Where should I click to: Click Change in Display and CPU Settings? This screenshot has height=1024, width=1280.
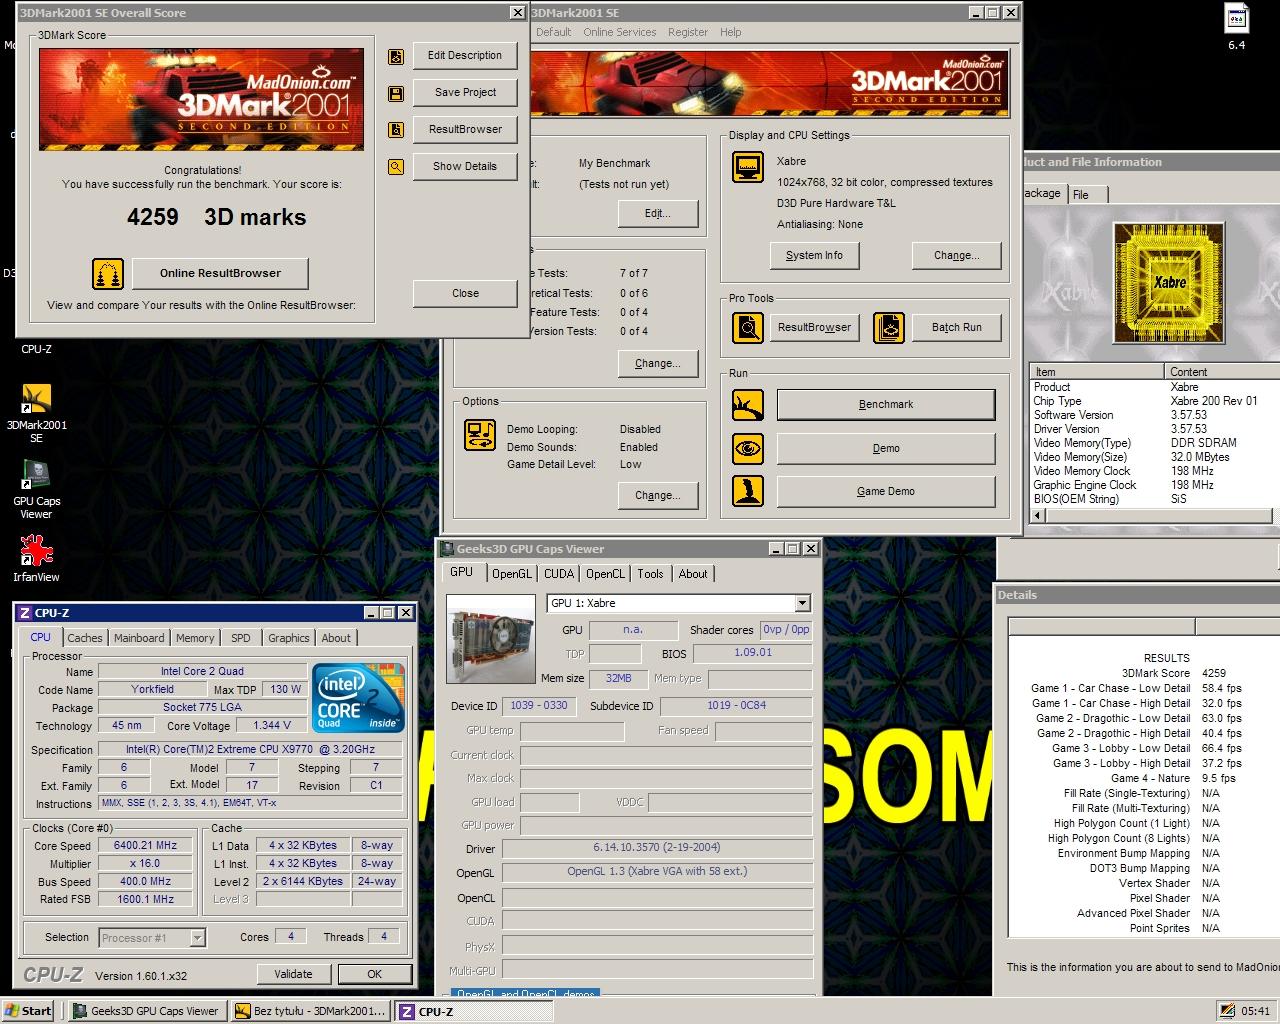tap(956, 256)
